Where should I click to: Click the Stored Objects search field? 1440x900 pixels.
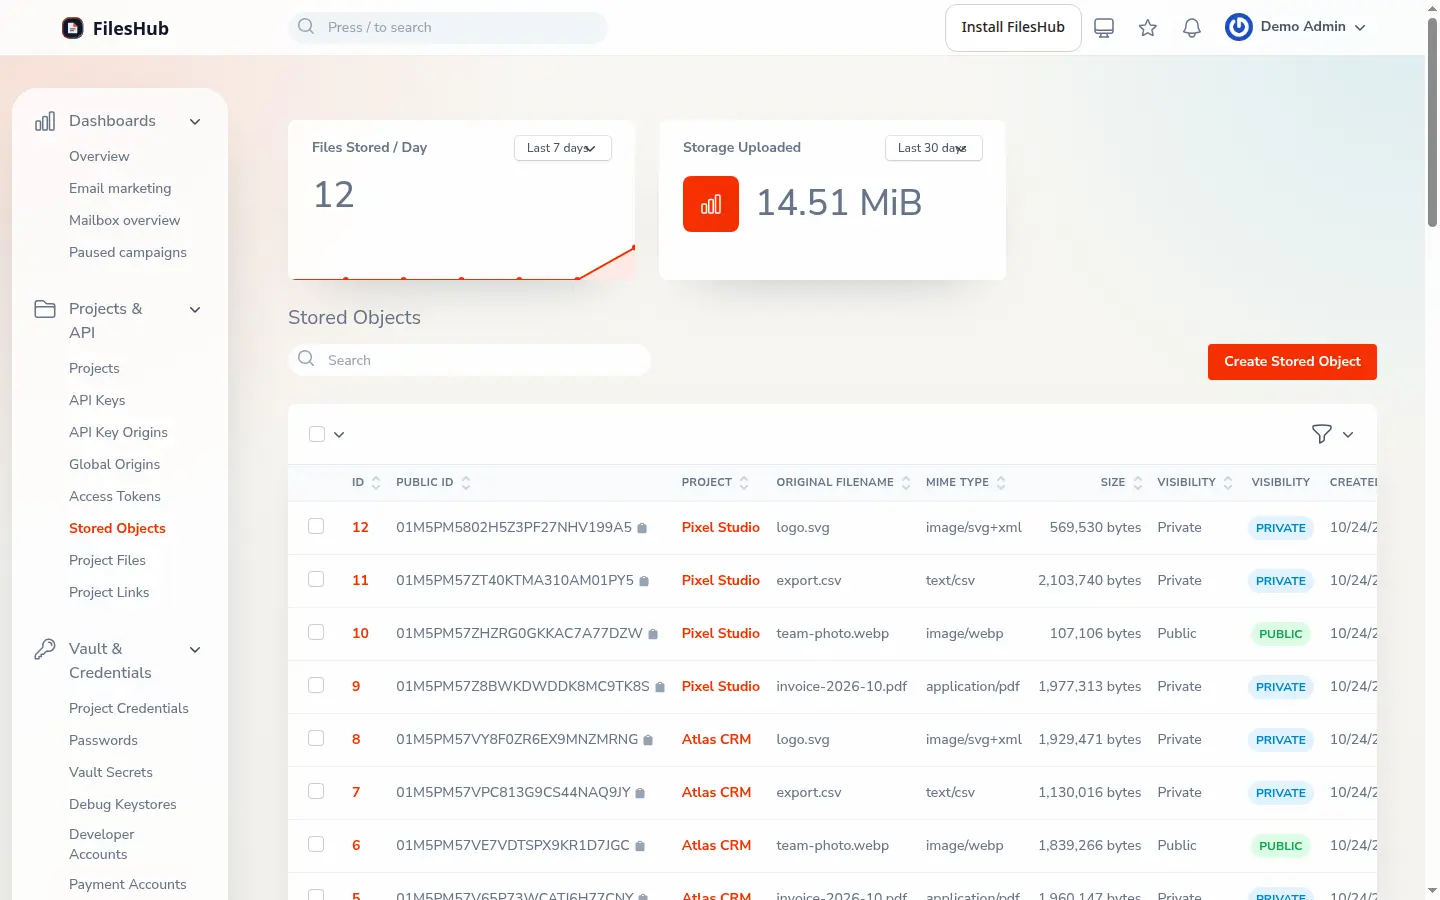470,360
